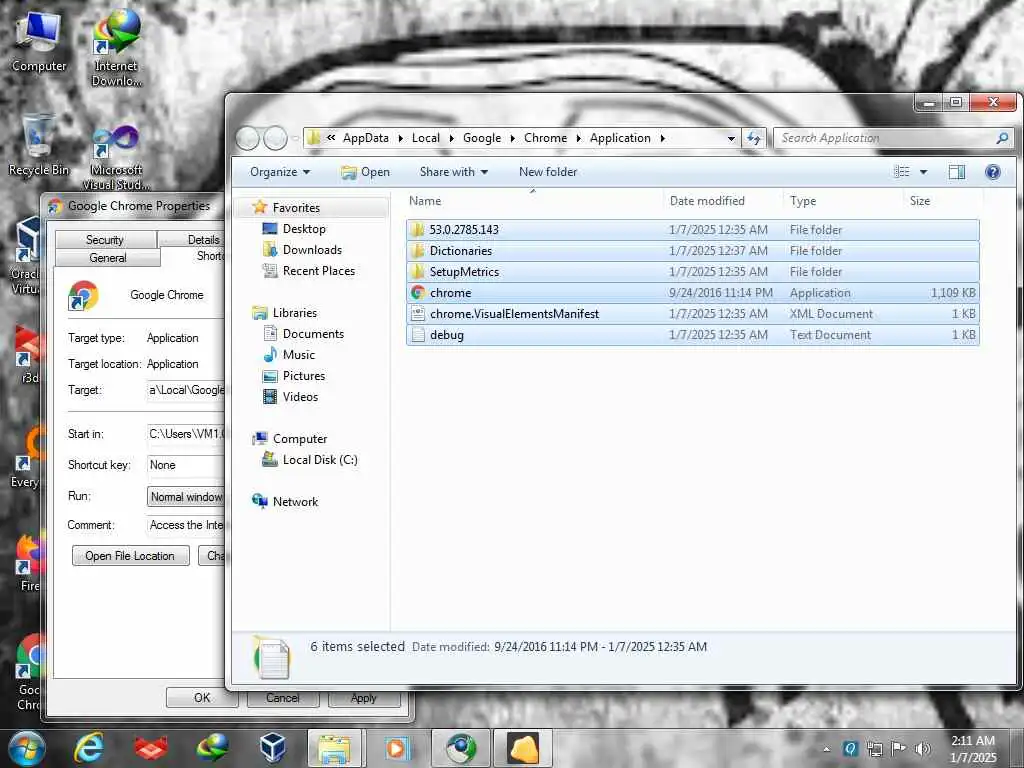Go to the Google breadcrumb folder

click(482, 138)
